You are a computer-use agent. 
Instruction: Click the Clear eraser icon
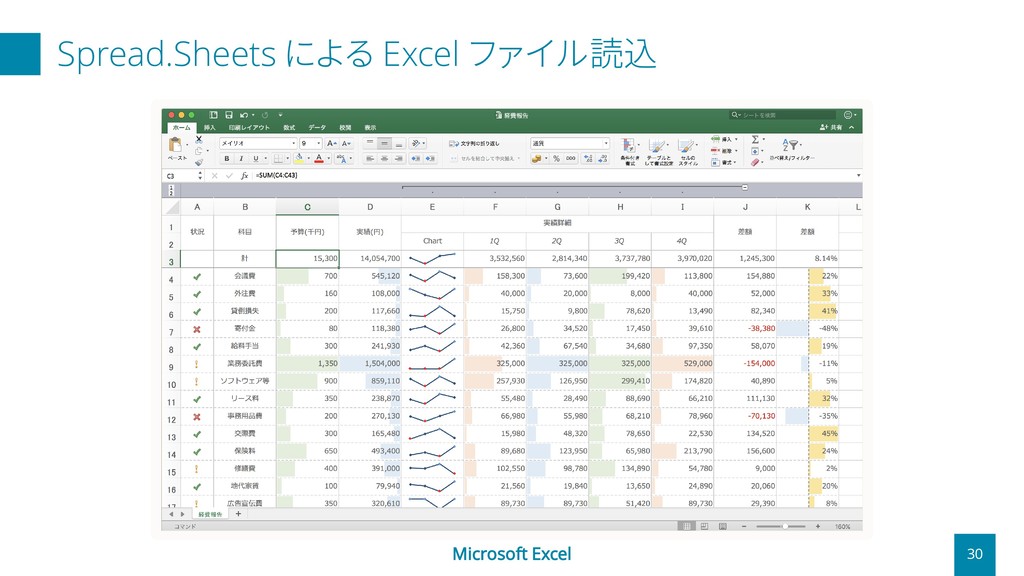(x=756, y=162)
